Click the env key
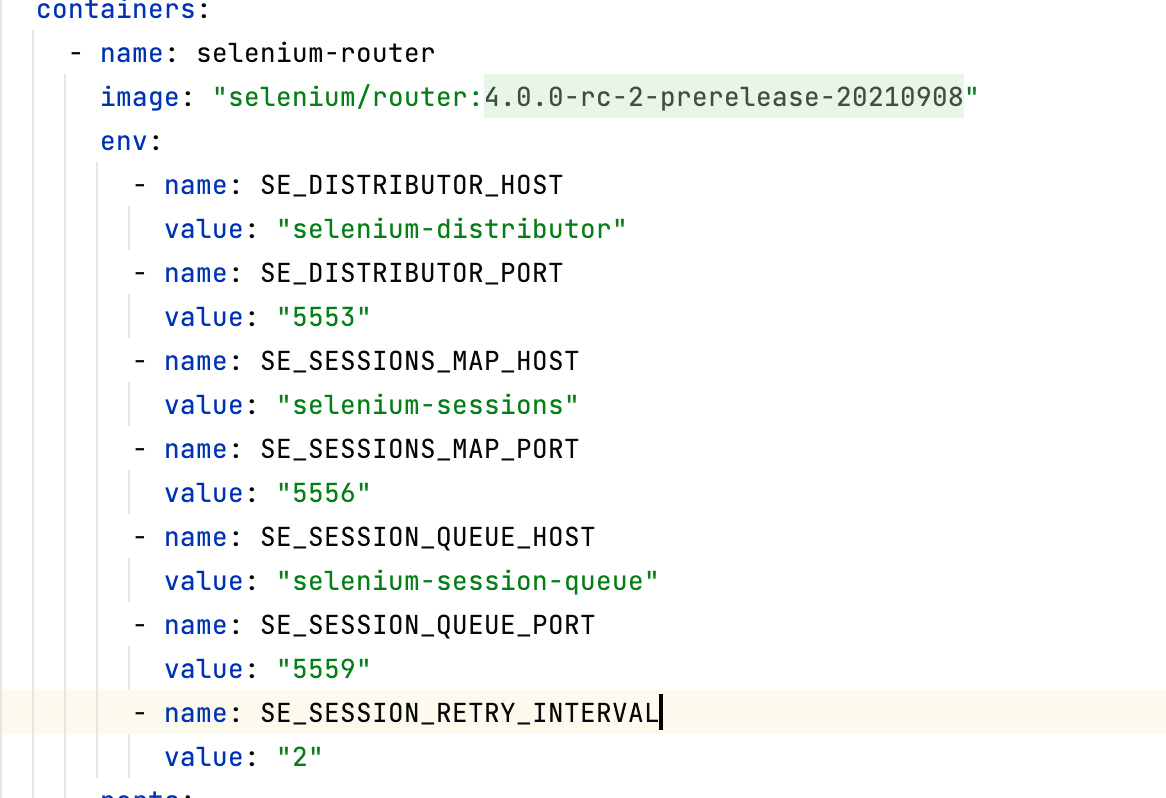The image size is (1166, 798). point(124,141)
